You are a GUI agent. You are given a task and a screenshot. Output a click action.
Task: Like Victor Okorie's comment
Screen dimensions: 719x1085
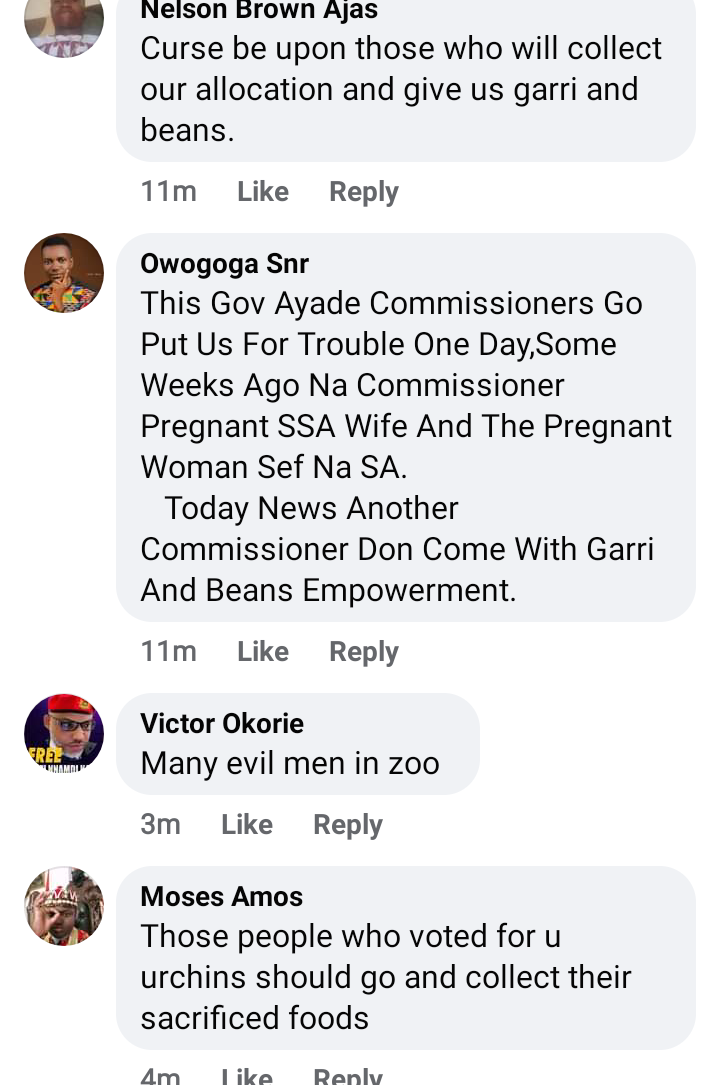(247, 825)
